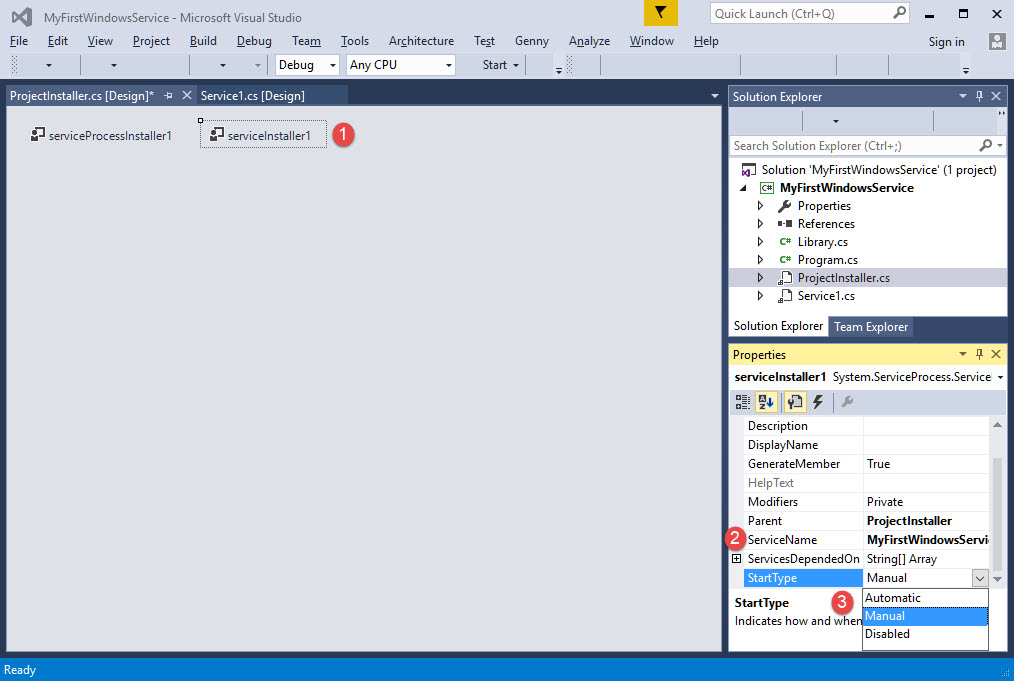
Task: Click the account picture icon beside Sign in
Action: [996, 41]
